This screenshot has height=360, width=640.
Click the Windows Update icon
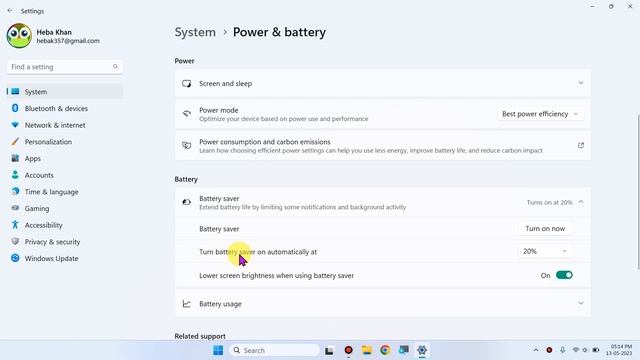(15, 258)
